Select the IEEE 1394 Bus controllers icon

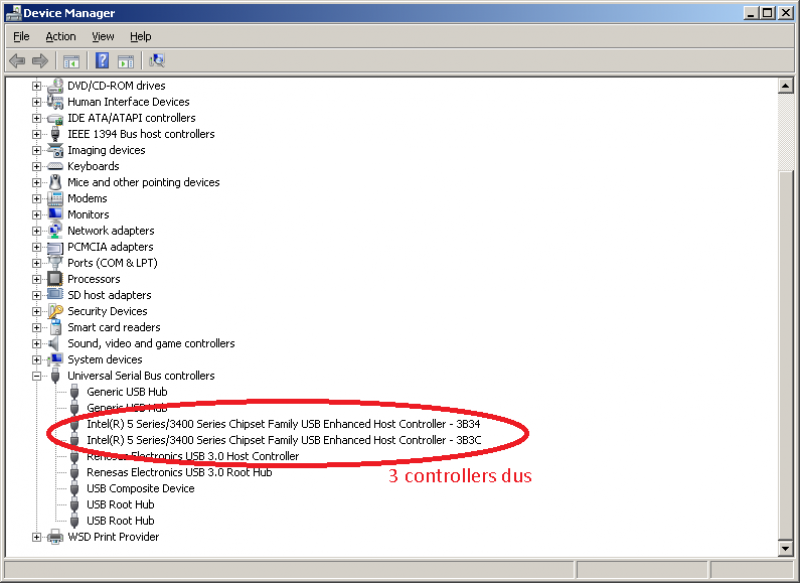pos(55,134)
